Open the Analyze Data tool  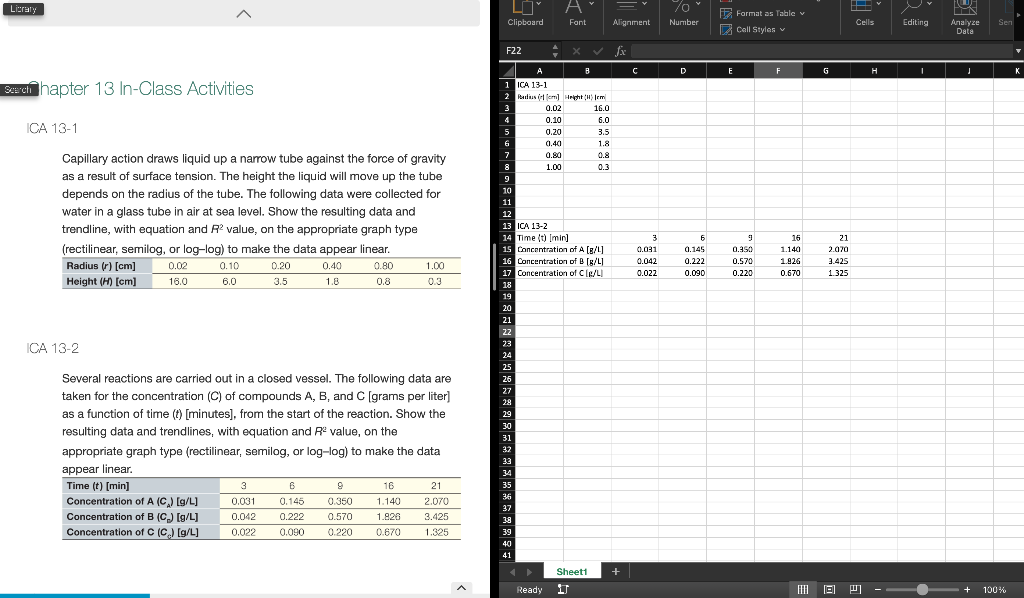[x=963, y=18]
